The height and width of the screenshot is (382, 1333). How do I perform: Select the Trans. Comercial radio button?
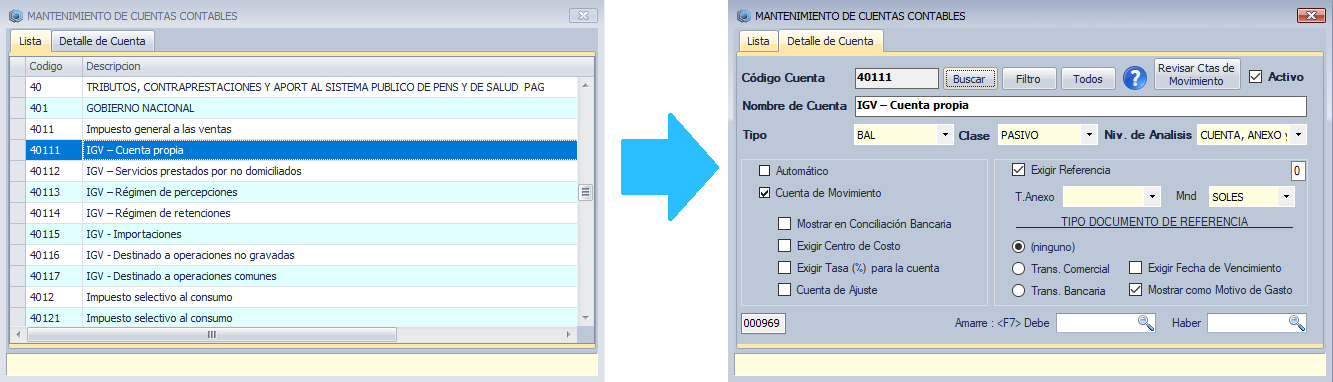tap(1019, 268)
